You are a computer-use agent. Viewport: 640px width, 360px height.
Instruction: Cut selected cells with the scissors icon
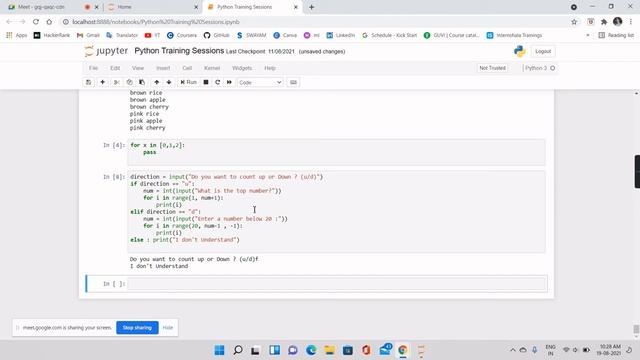[117, 82]
